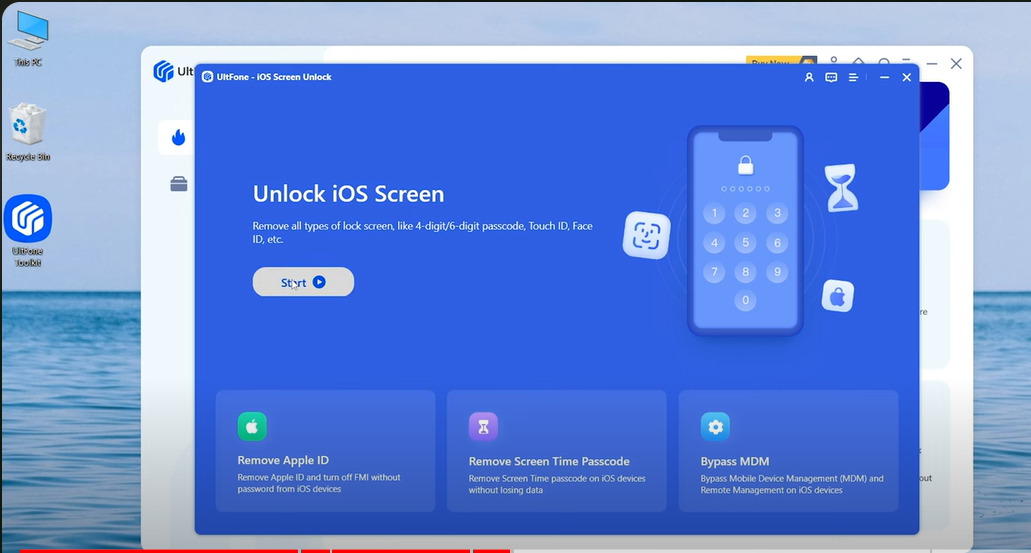
Task: Close the background UltFone Toolkit window
Action: [x=956, y=64]
